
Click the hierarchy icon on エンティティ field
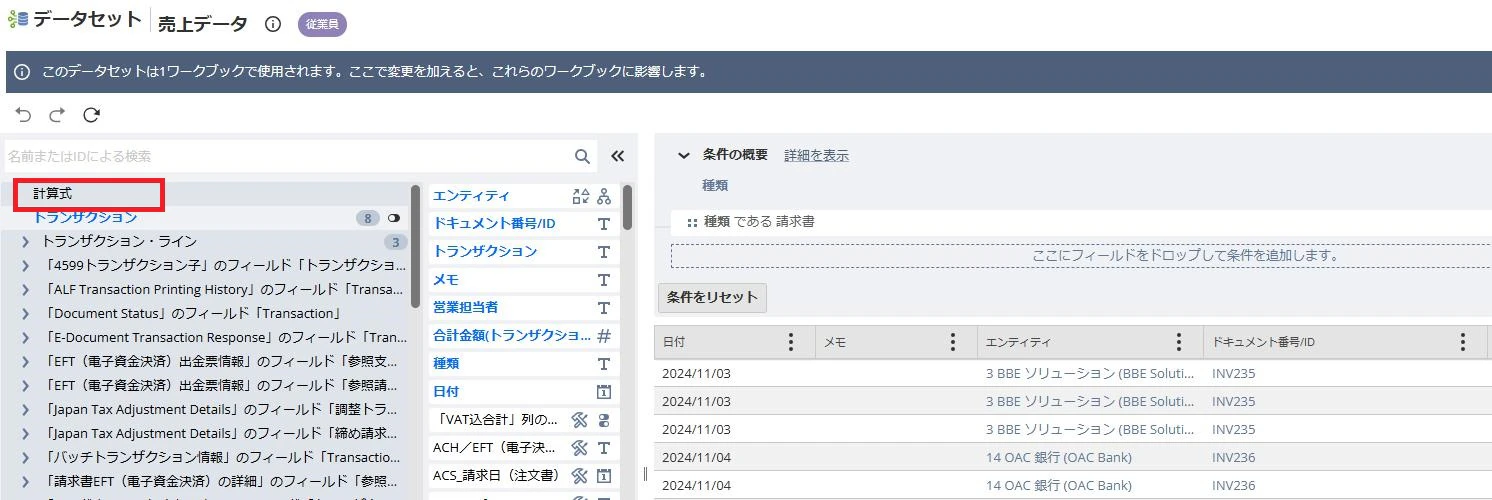click(x=603, y=196)
